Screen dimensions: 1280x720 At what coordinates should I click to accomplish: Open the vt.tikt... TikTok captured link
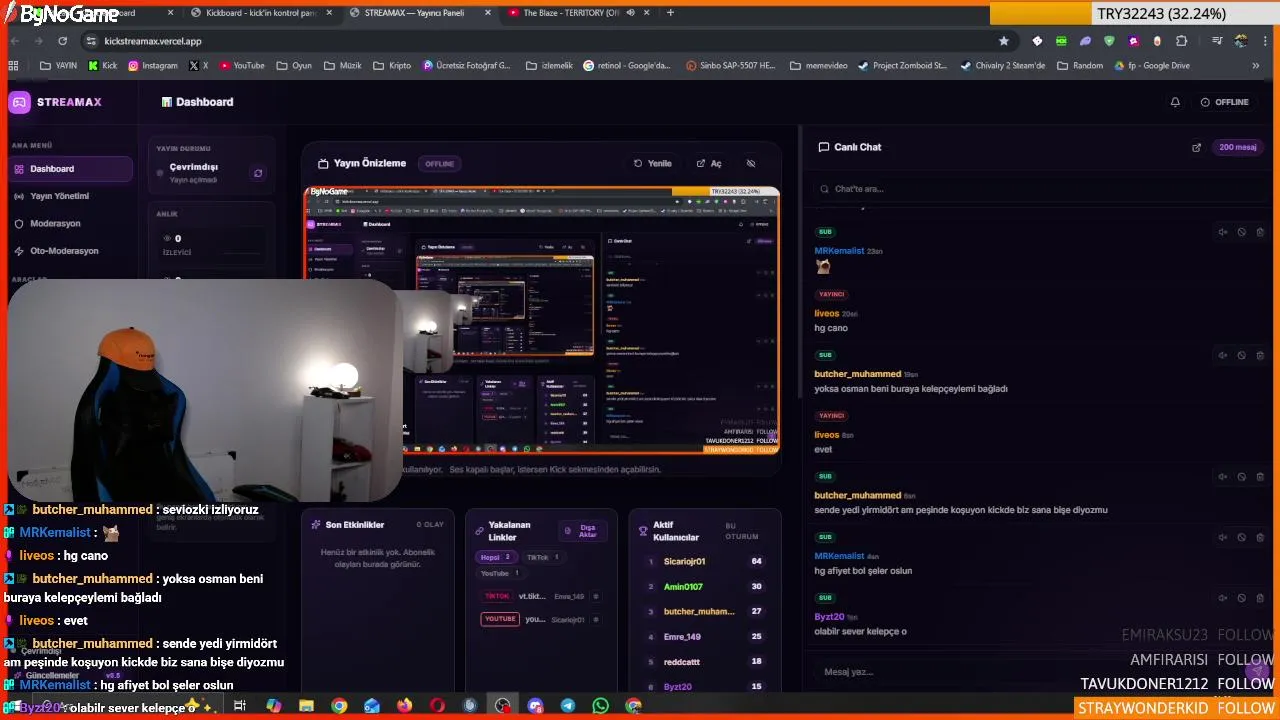tap(532, 596)
